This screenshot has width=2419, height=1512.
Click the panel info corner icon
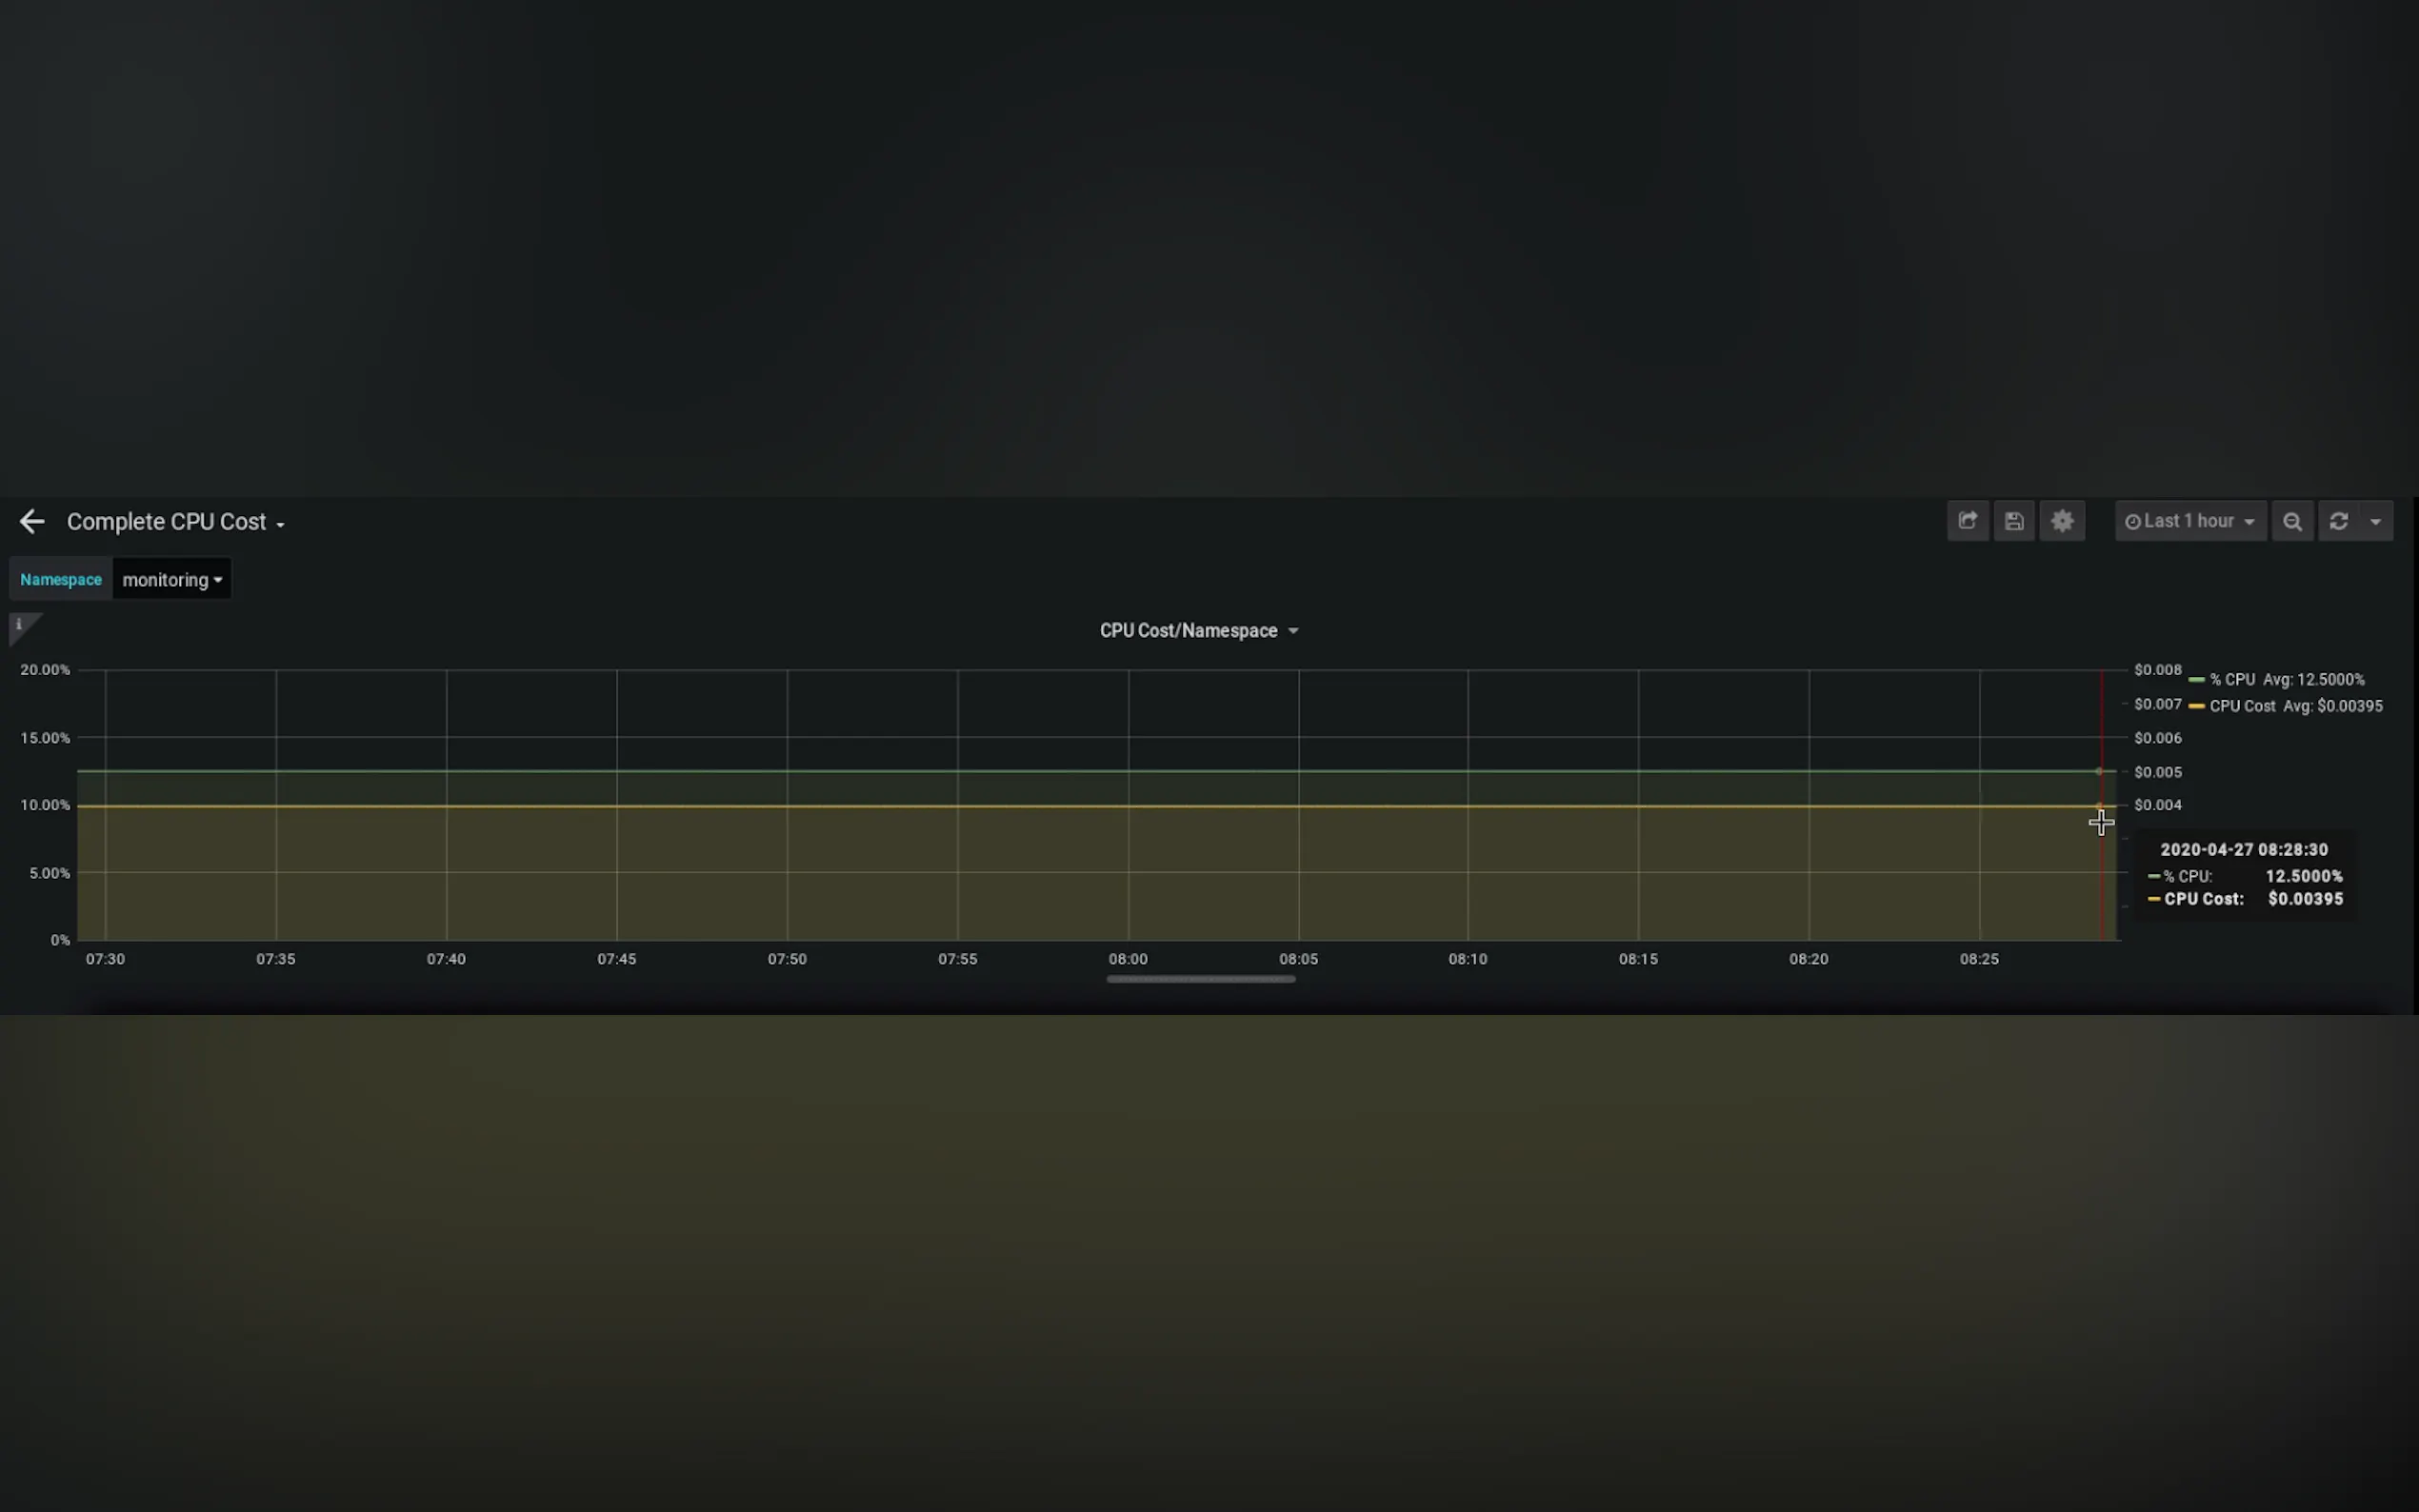(20, 625)
